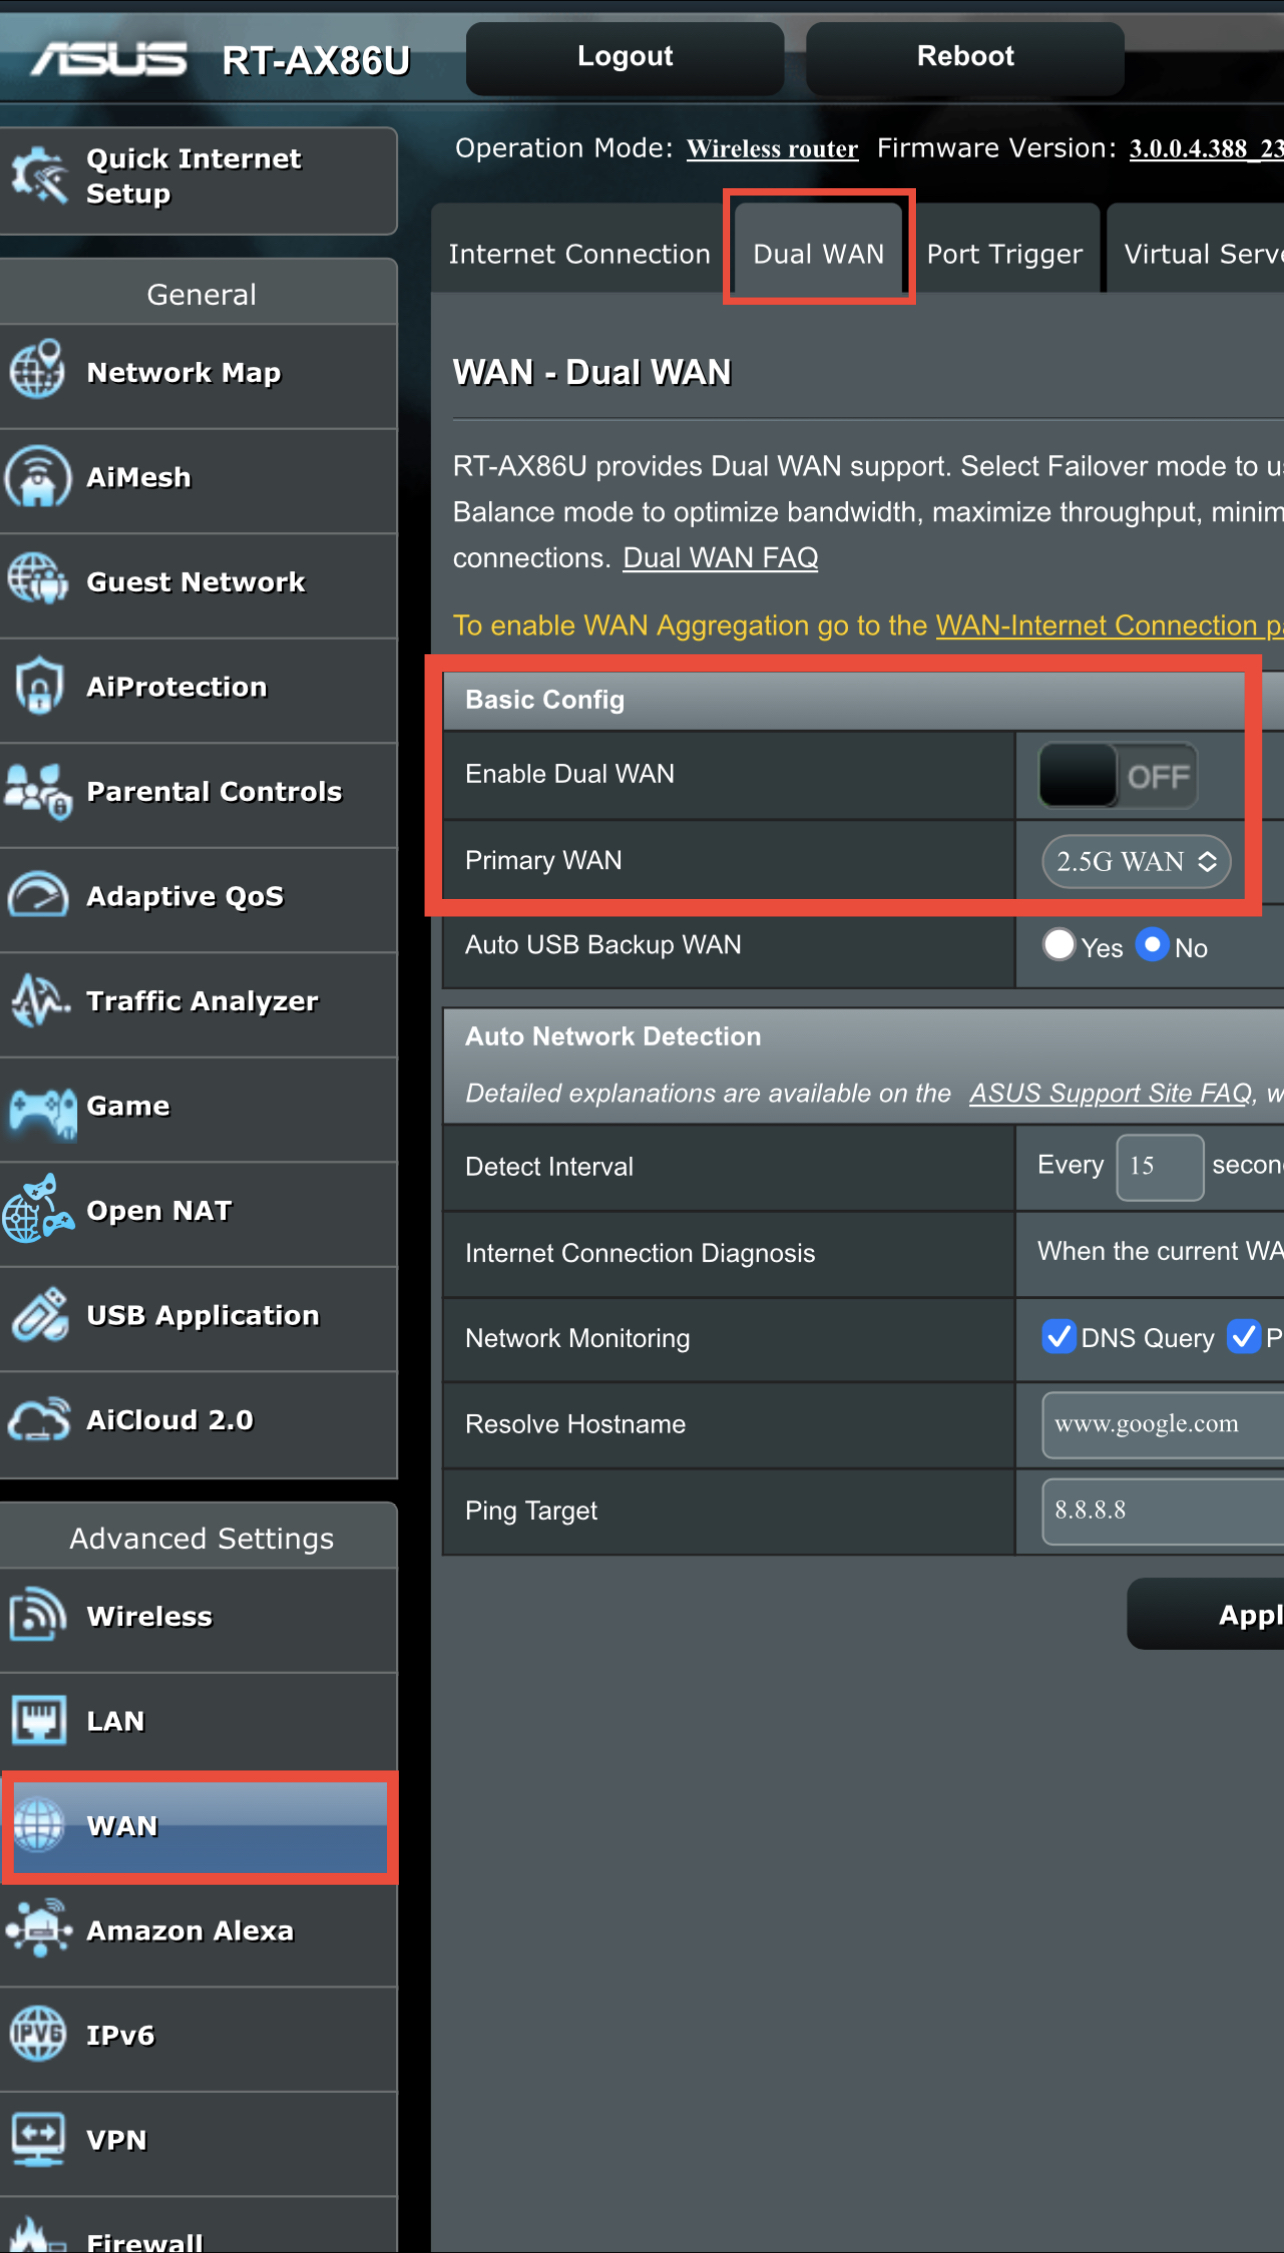The image size is (1284, 2253).
Task: Click the AiMesh icon
Action: point(38,477)
